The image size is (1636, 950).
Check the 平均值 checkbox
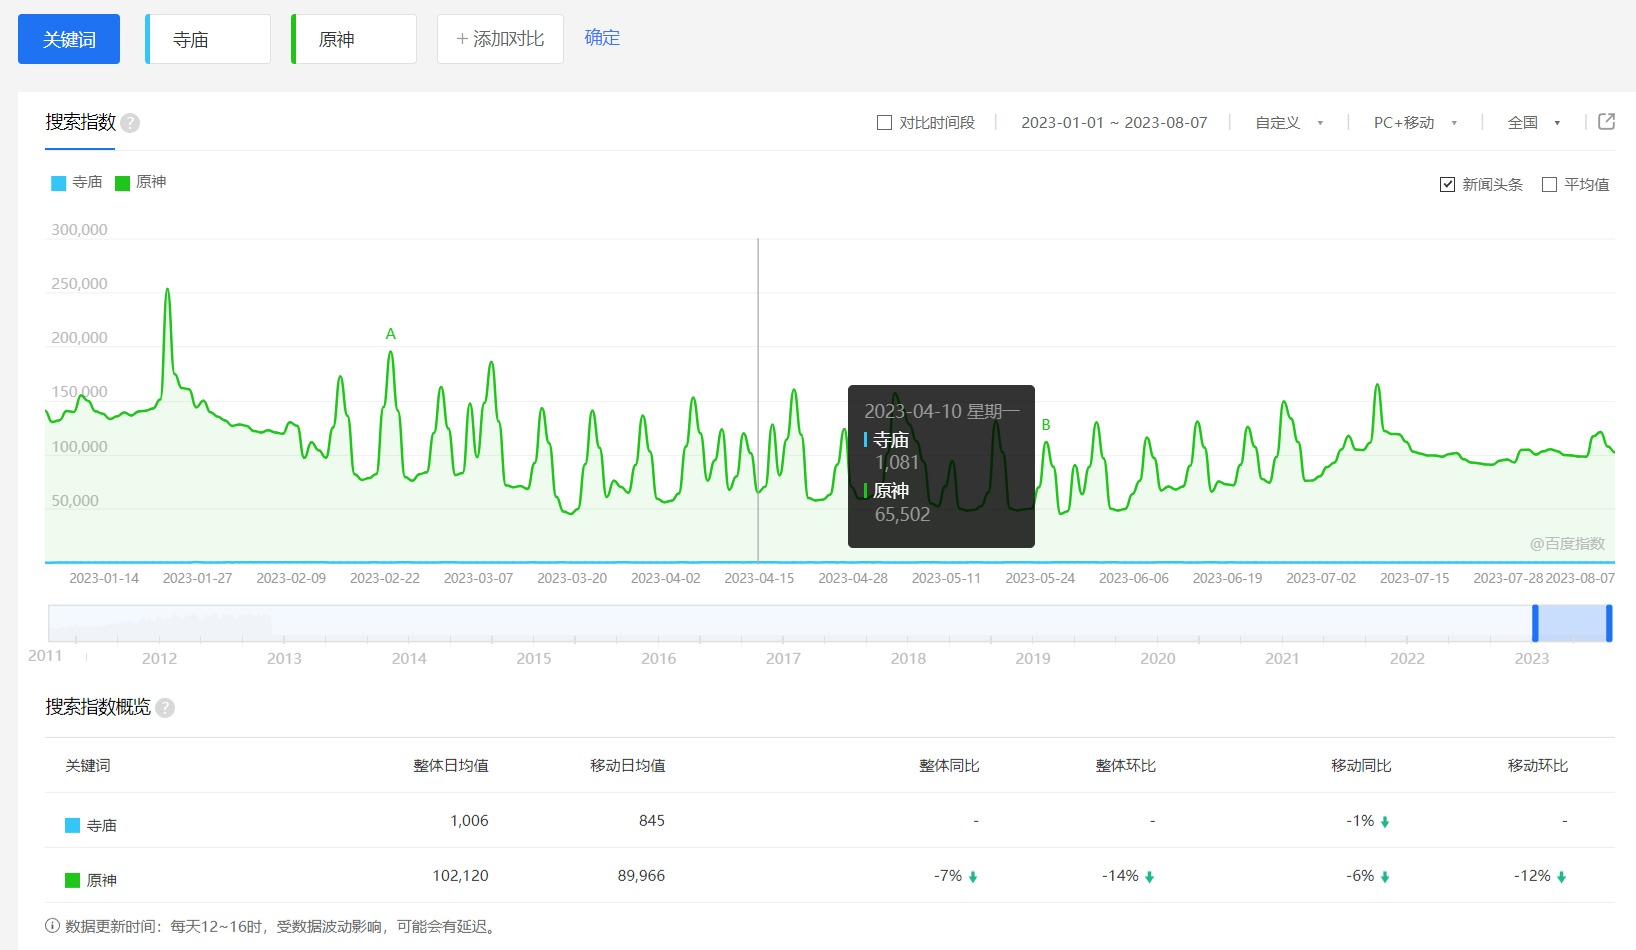point(1550,184)
